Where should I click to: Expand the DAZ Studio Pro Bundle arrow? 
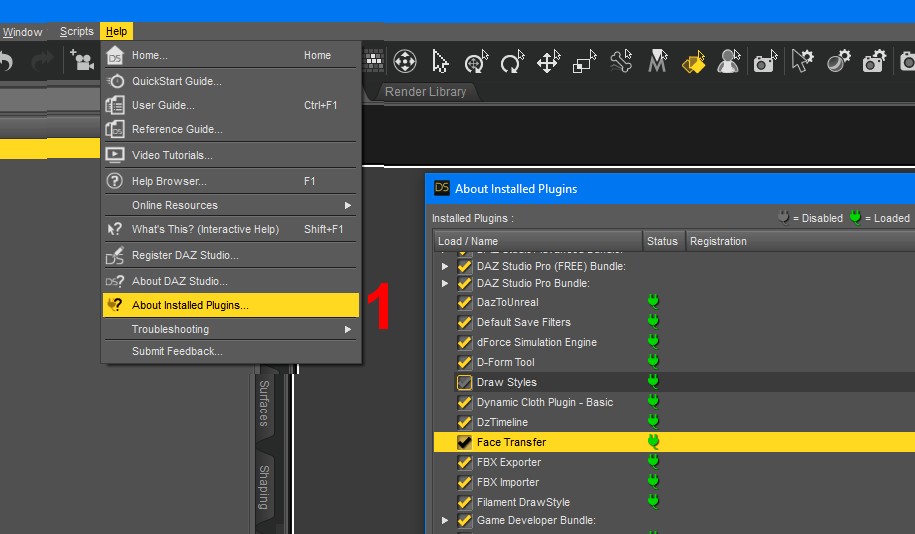[x=445, y=283]
